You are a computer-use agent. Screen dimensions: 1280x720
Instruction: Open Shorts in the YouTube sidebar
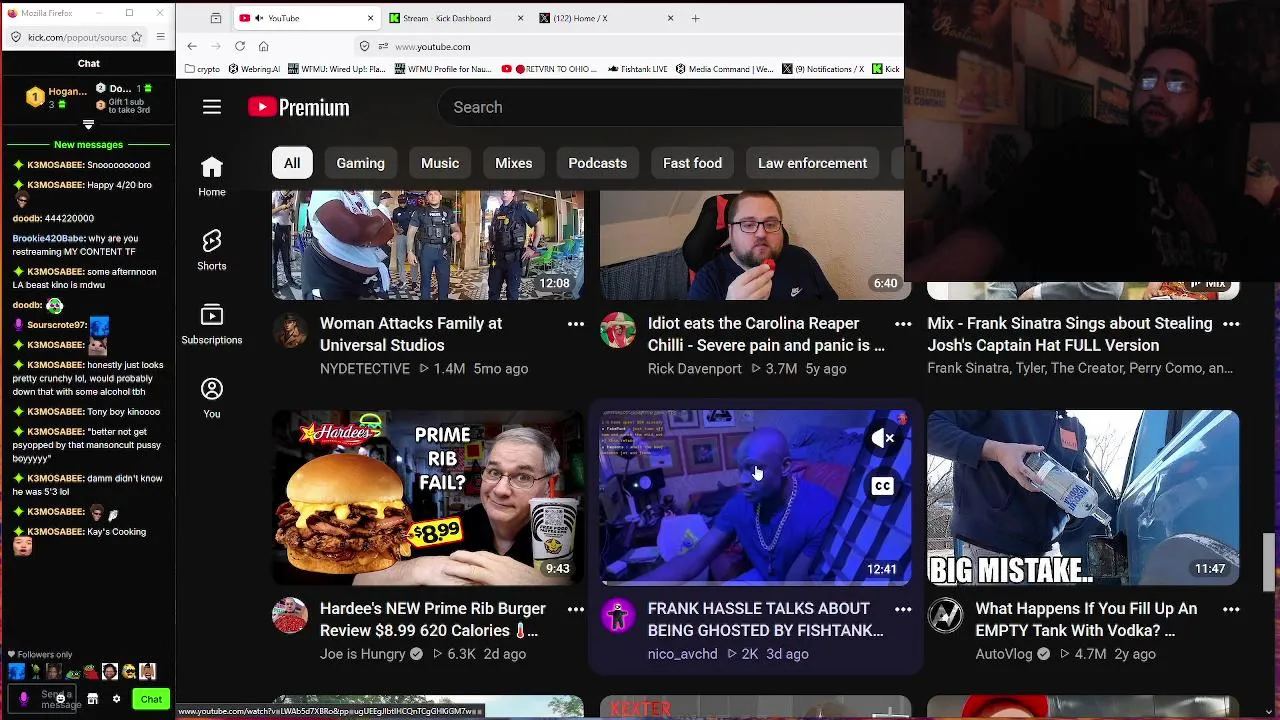212,250
